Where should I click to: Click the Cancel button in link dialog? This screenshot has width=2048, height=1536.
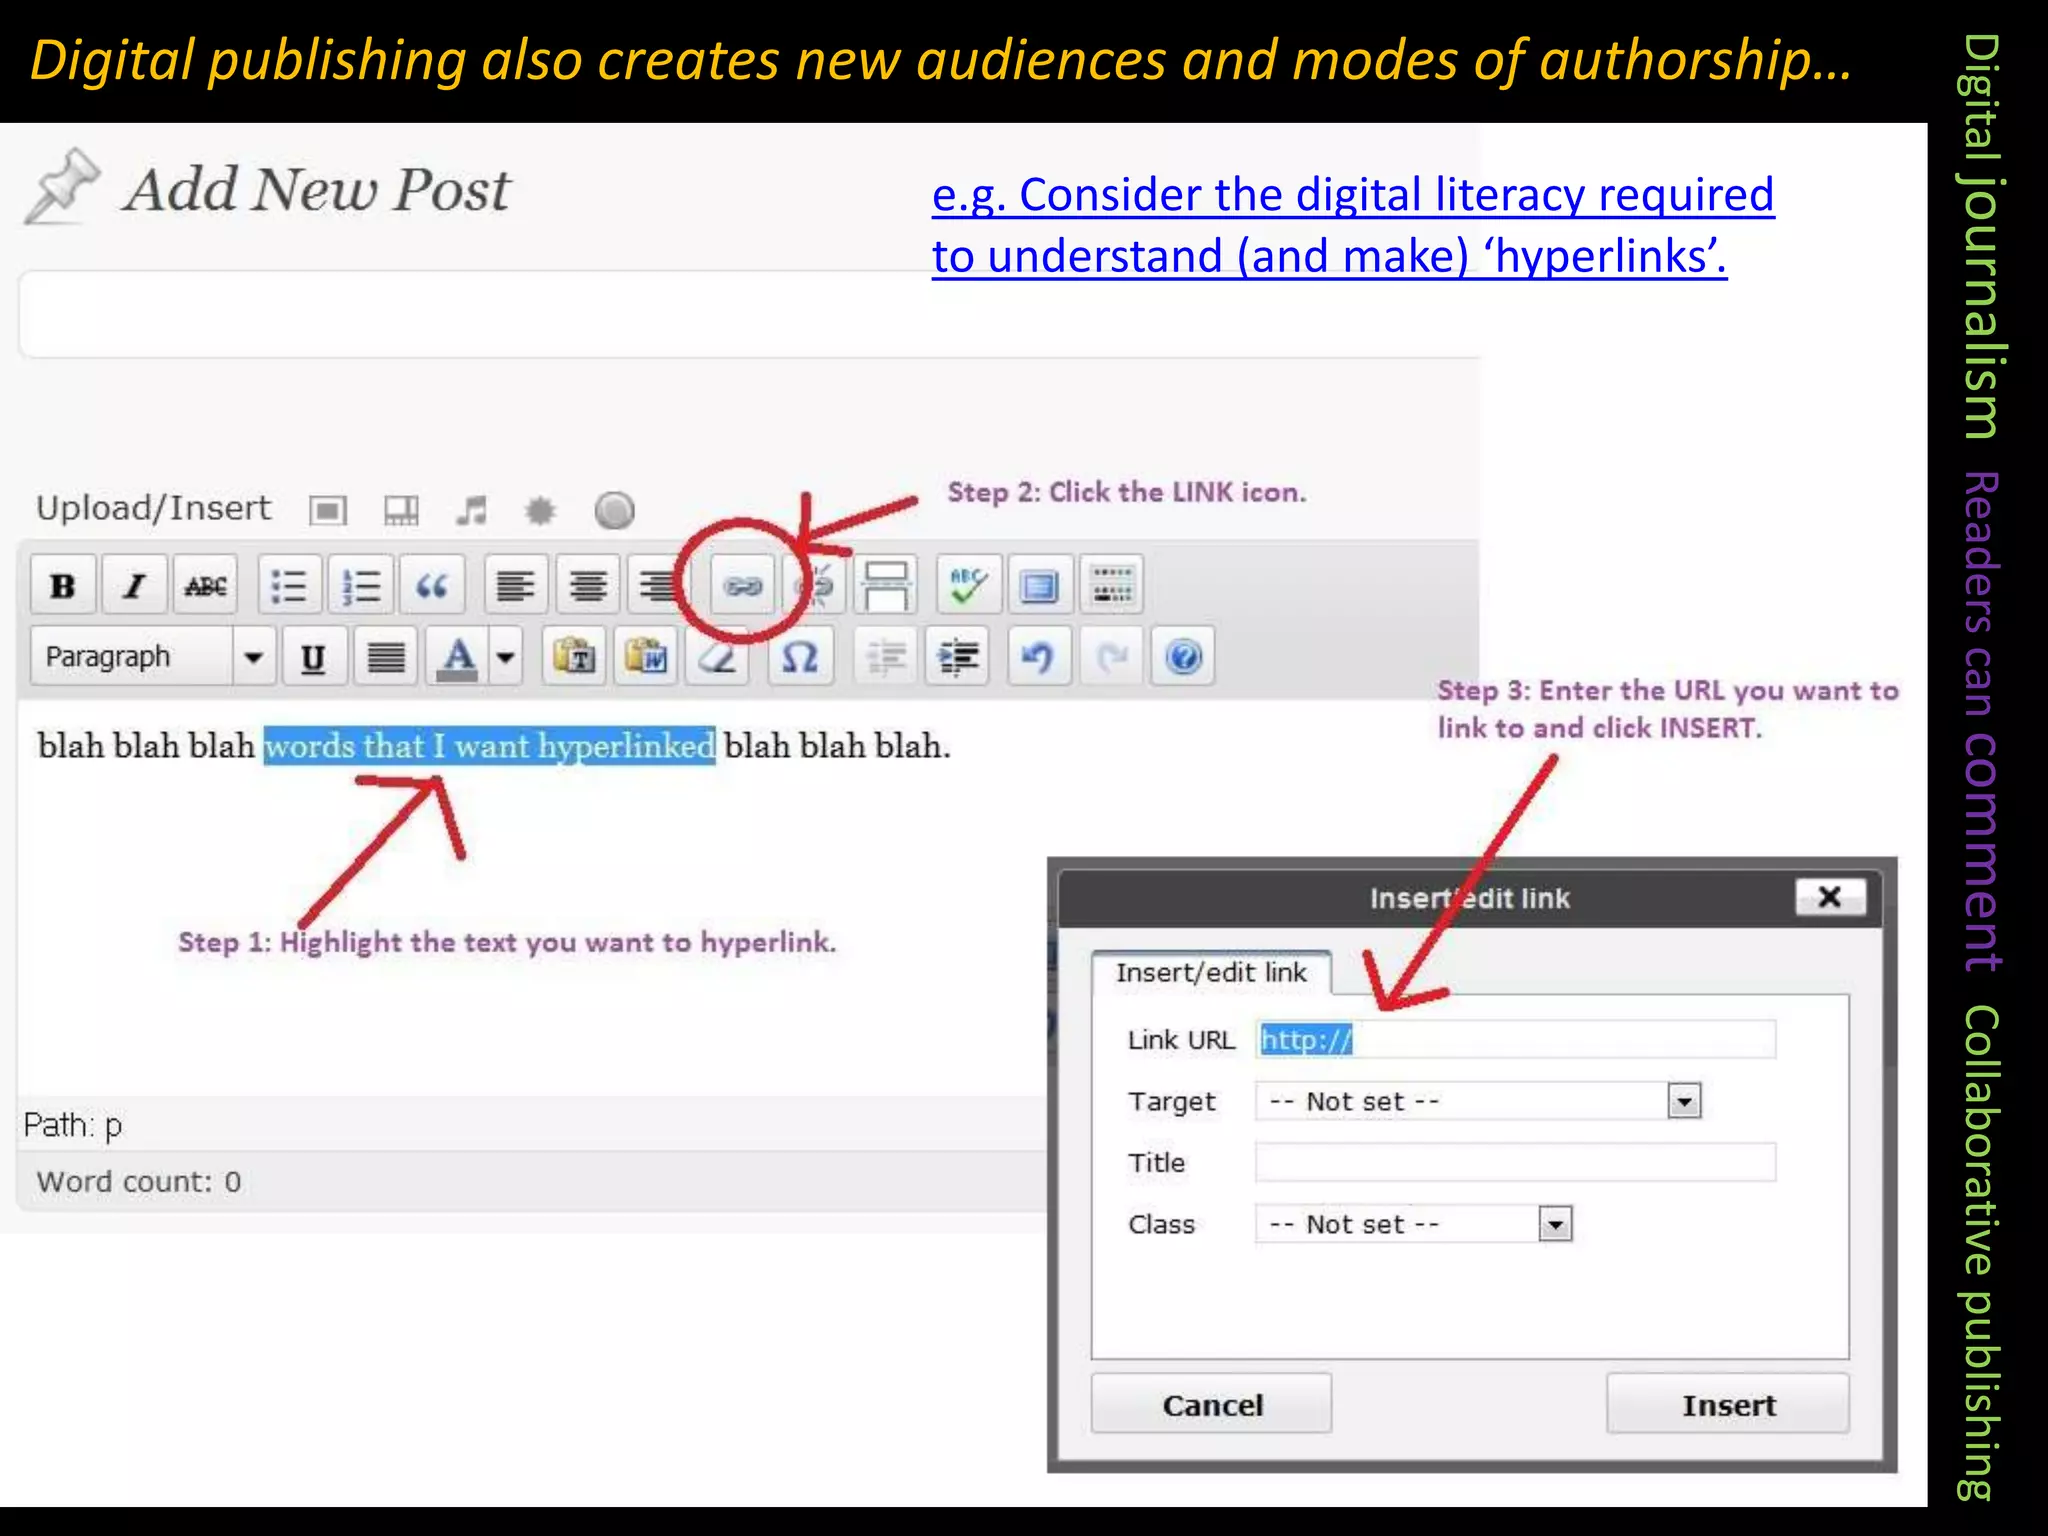(x=1211, y=1404)
